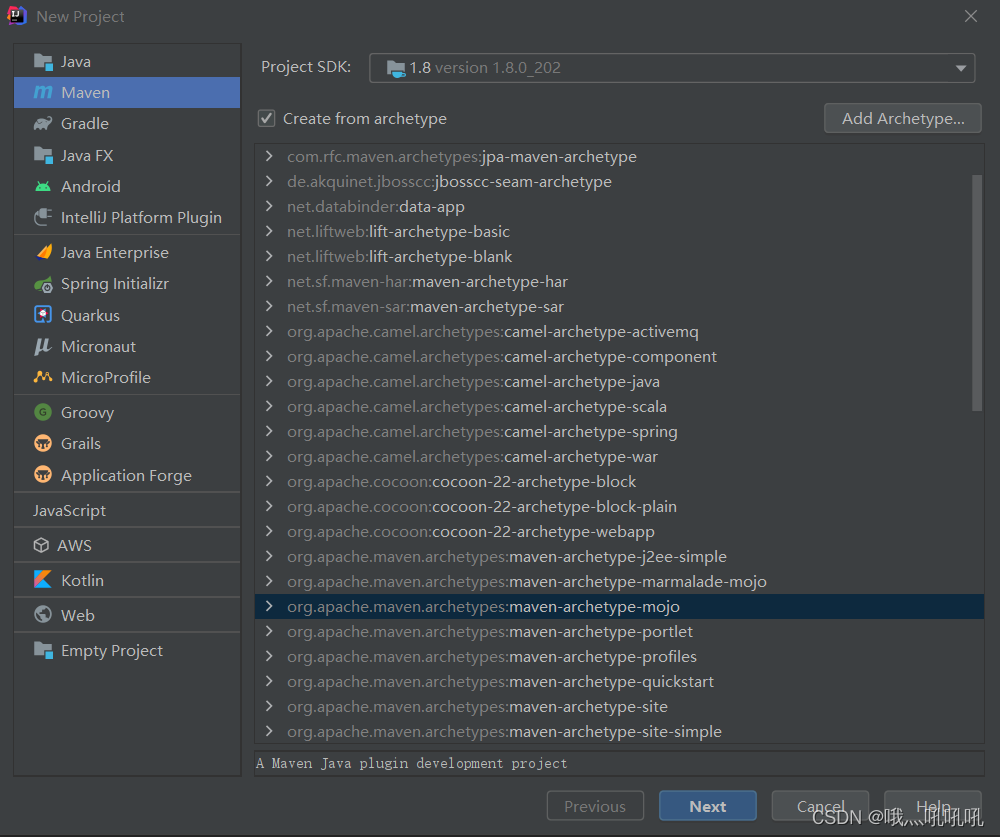The height and width of the screenshot is (837, 1000).
Task: Select maven-archetype-profiles row
Action: tap(619, 656)
